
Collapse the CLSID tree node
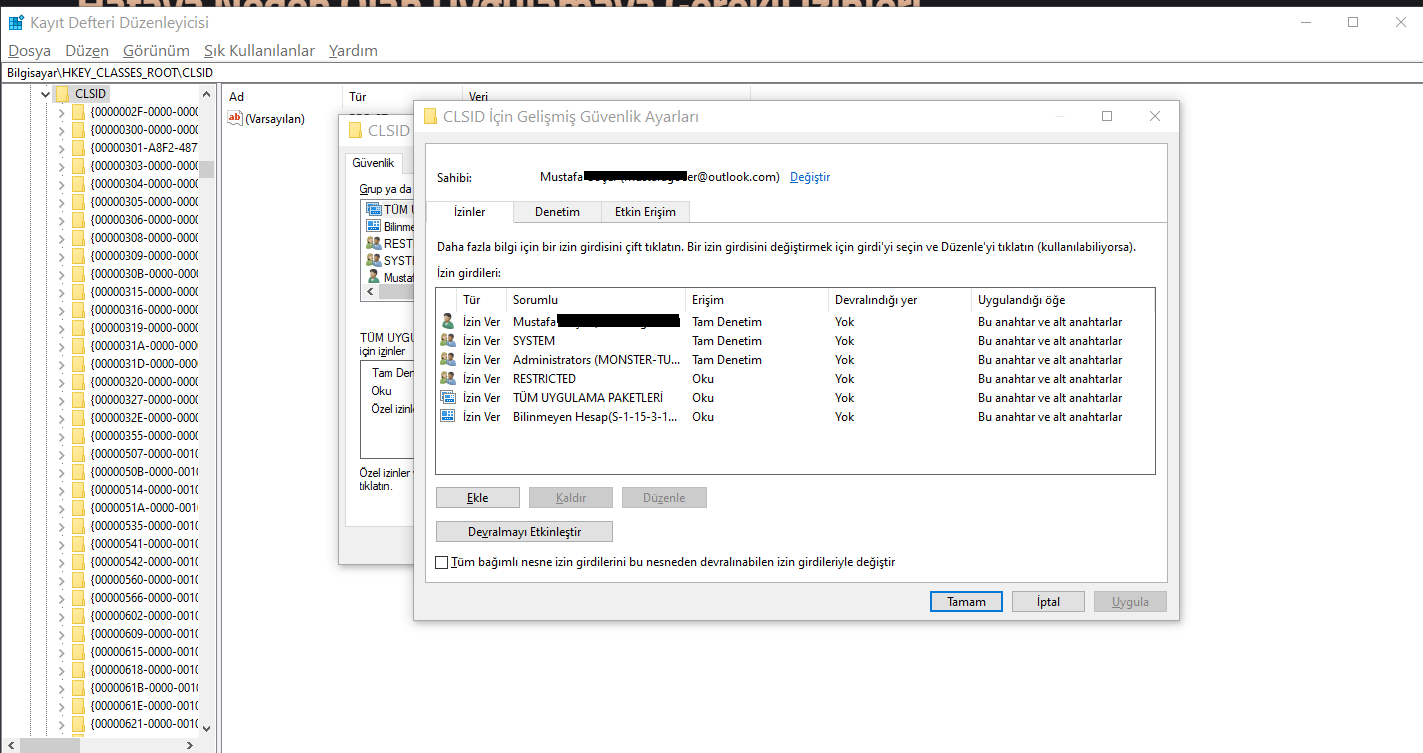(45, 92)
